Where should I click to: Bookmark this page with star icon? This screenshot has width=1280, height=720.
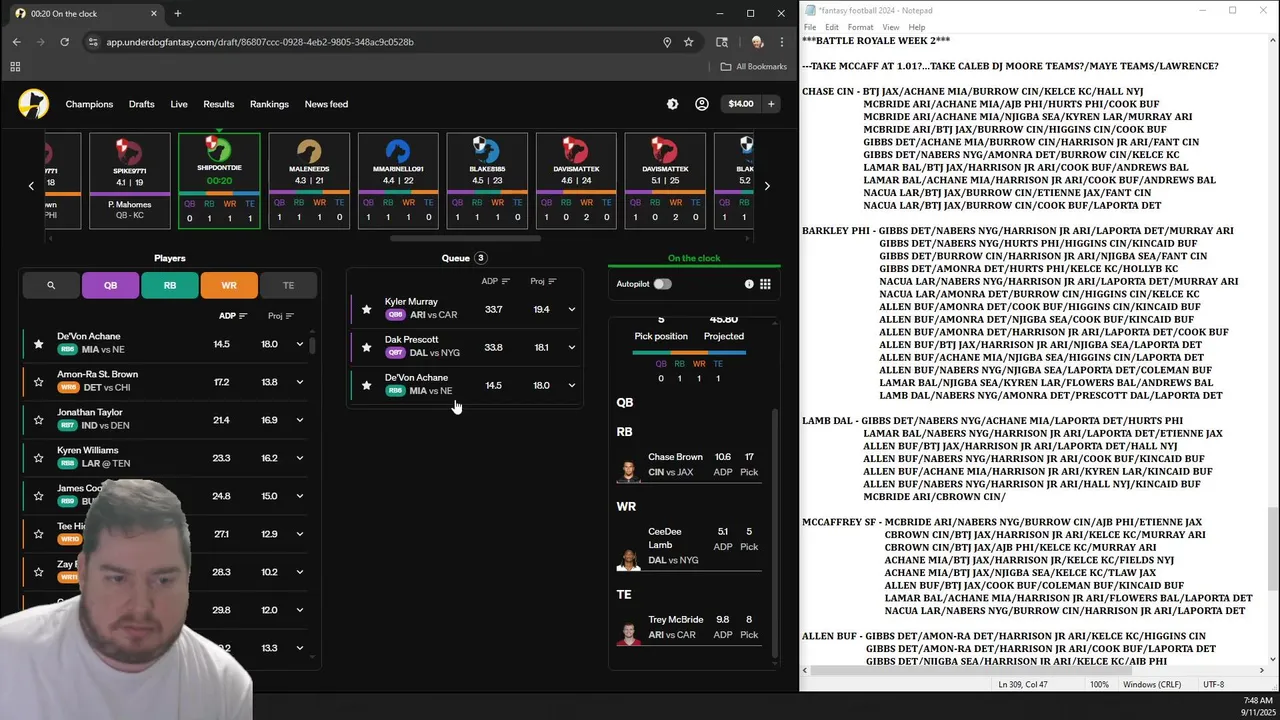689,42
